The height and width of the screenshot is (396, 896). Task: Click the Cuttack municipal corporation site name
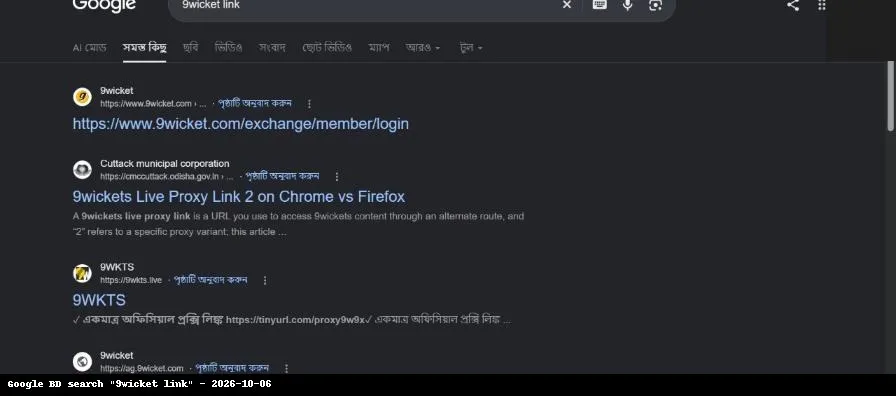[165, 163]
